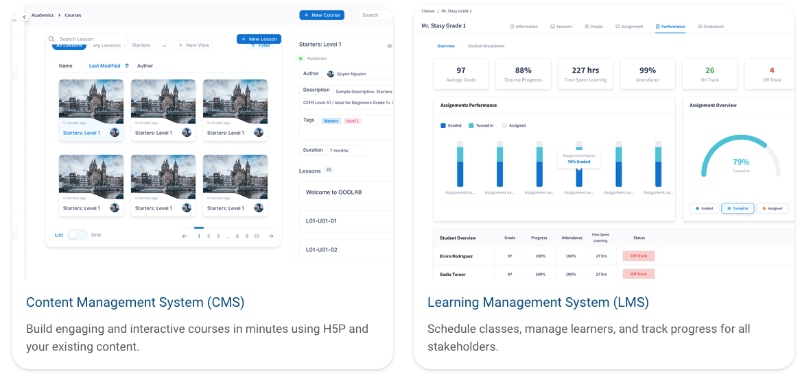Click the Gradebook tab's icon
The height and width of the screenshot is (378, 800).
click(x=699, y=26)
